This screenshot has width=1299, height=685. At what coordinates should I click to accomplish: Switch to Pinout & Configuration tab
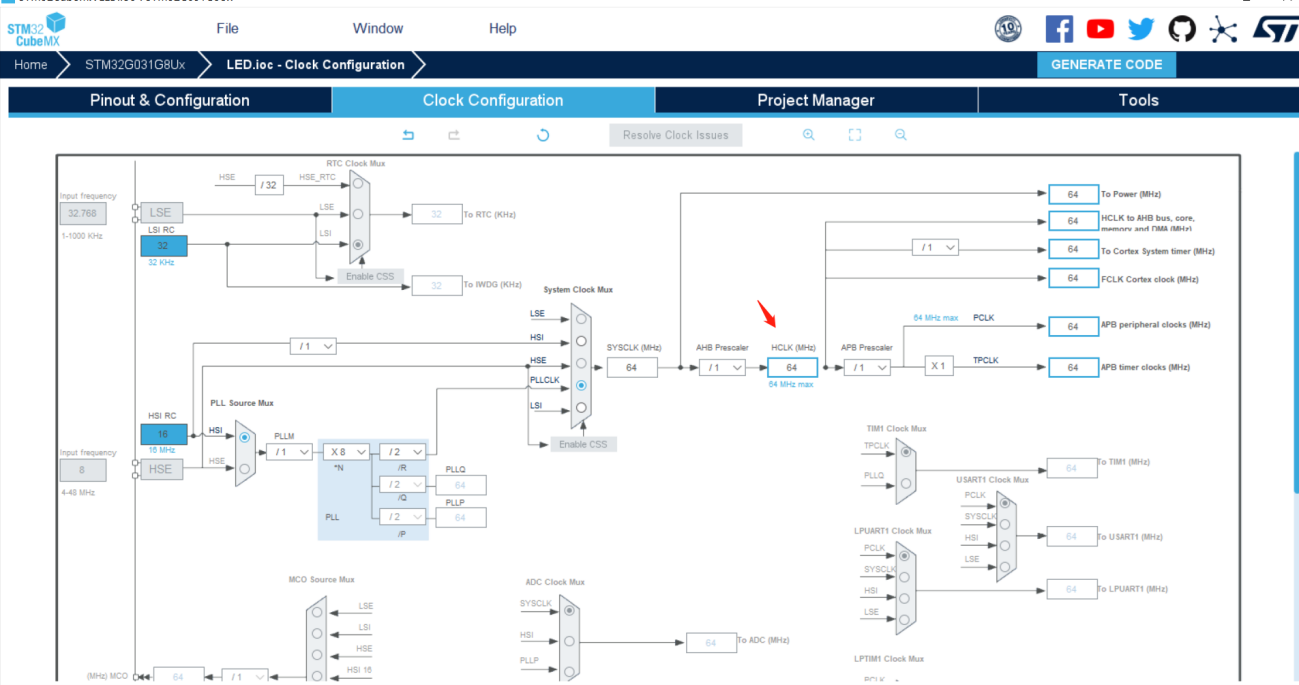(x=170, y=100)
